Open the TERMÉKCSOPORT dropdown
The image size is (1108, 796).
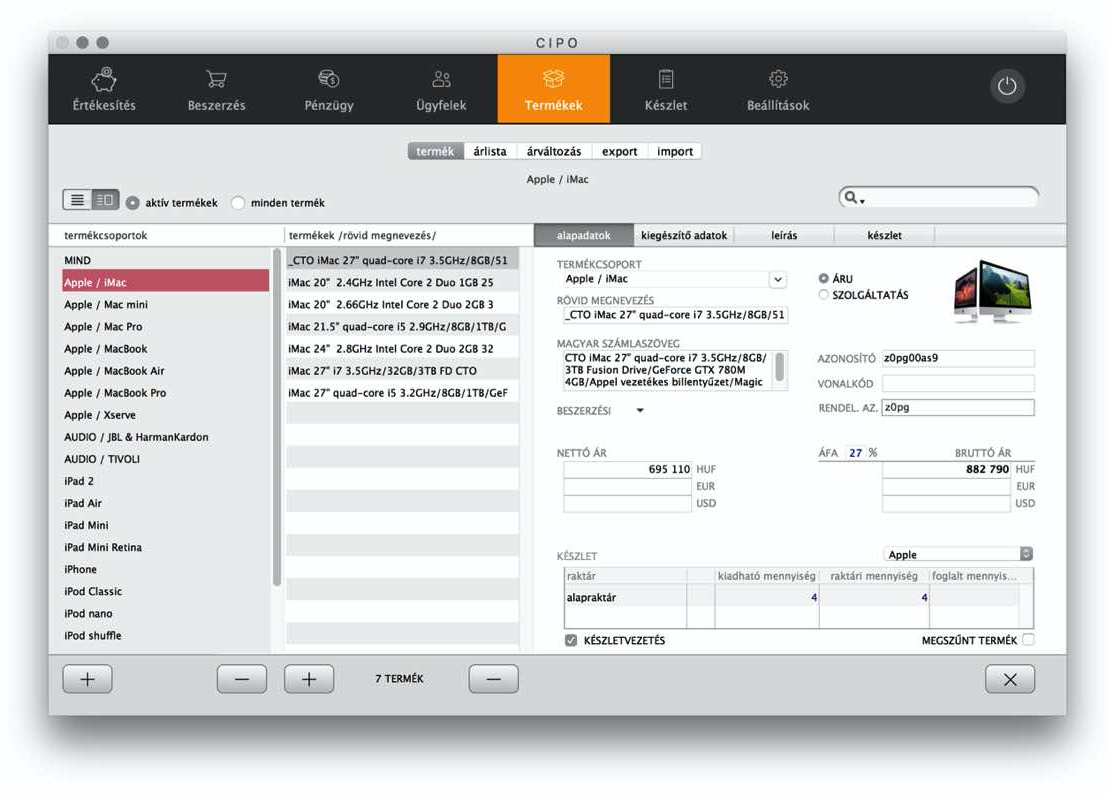pyautogui.click(x=777, y=279)
